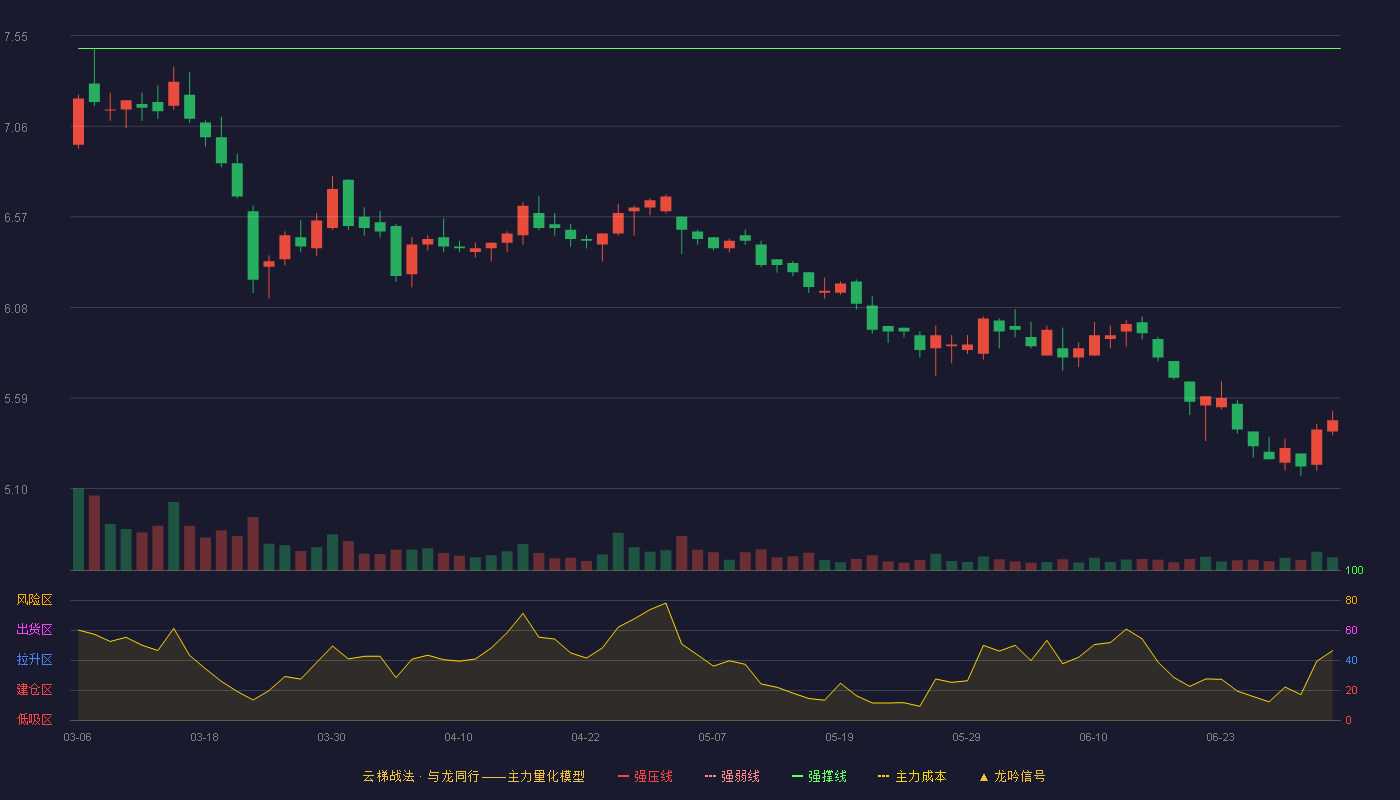Screen dimensions: 1400x800
Task: Click the 04-22 date label
Action: tap(585, 737)
